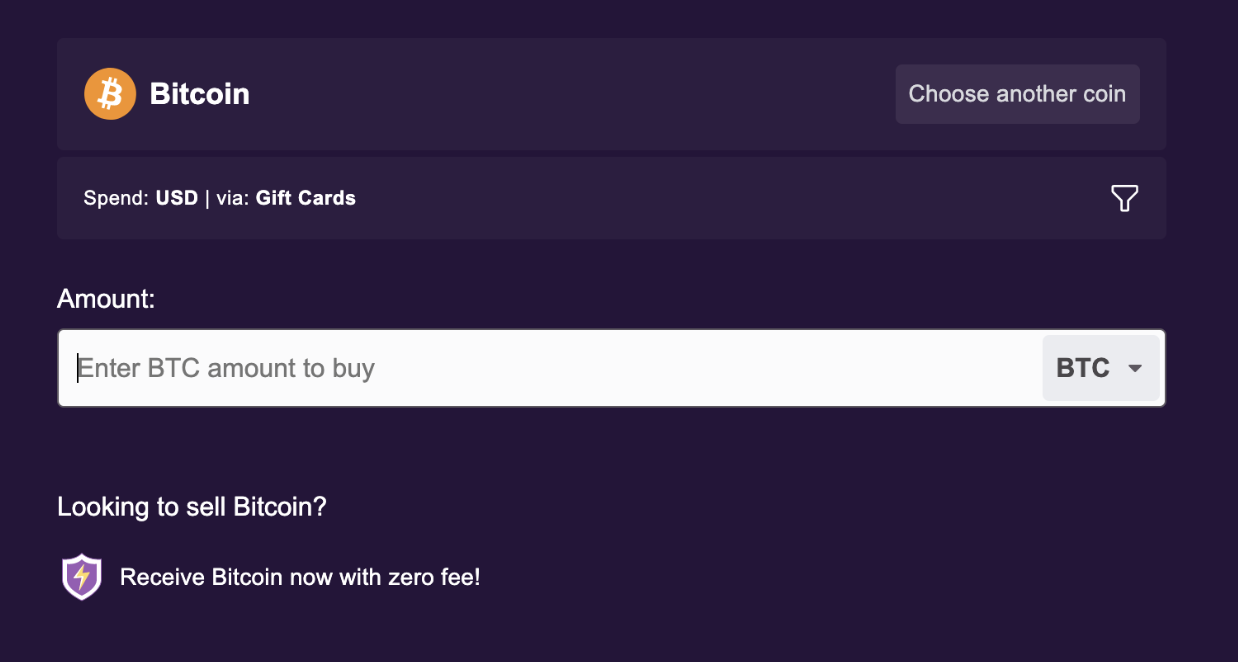Select the Gift Cards payment method value
Screen dimensions: 1238x662
[305, 198]
